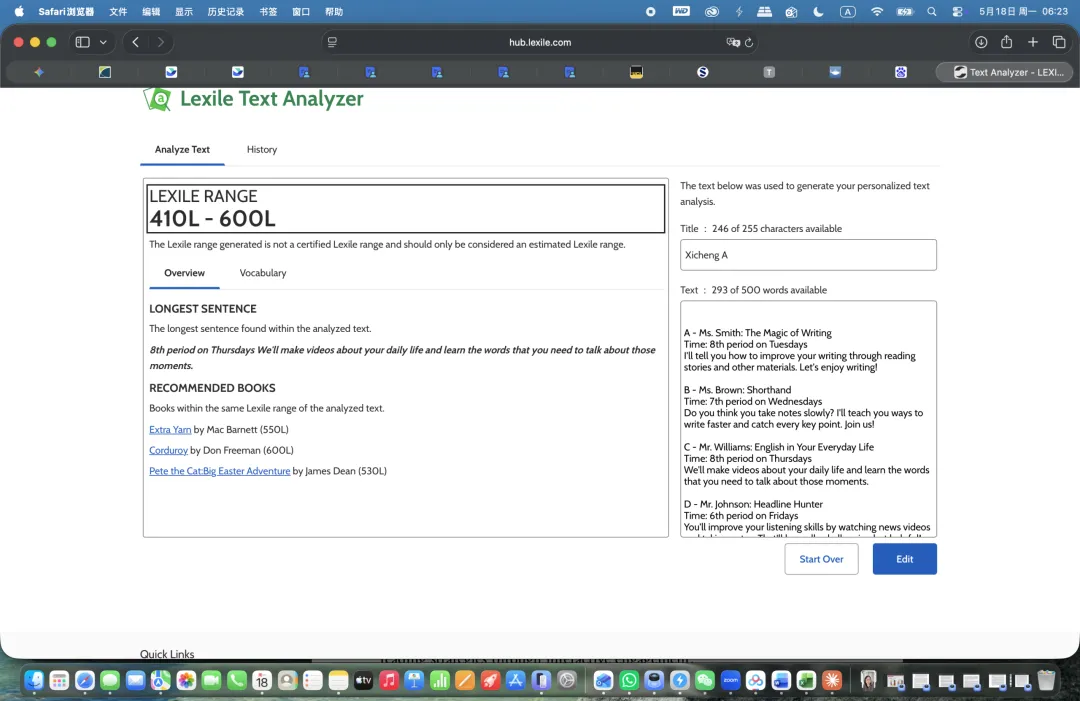This screenshot has height=701, width=1080.
Task: Click the Creative Cloud menu bar icon
Action: (x=712, y=11)
